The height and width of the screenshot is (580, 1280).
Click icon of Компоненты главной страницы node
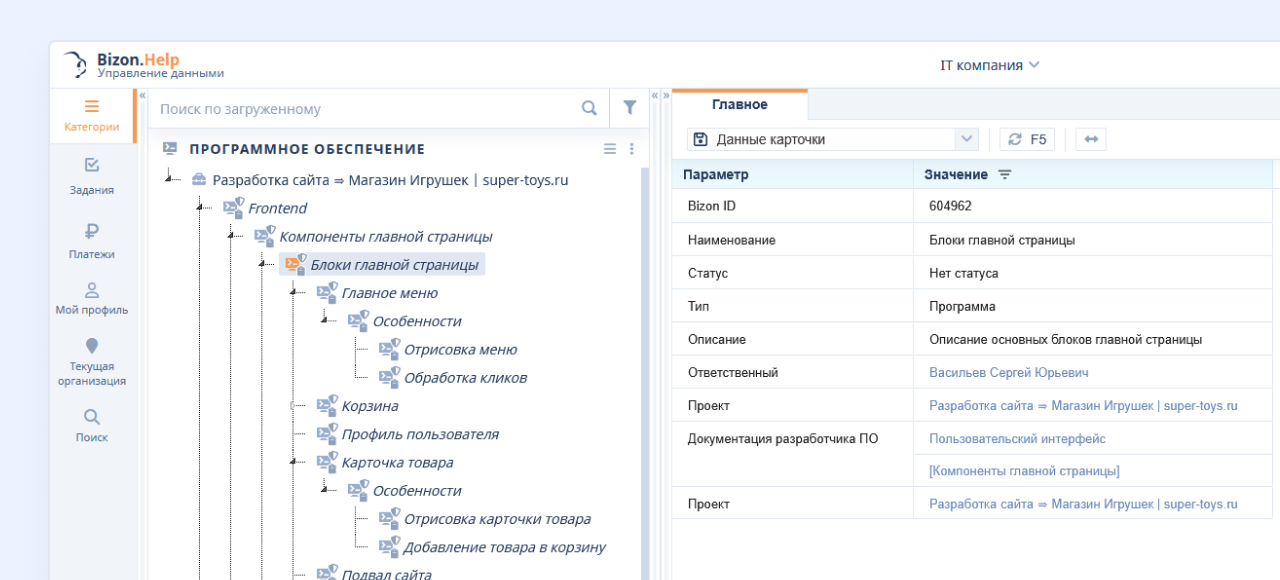(x=264, y=236)
